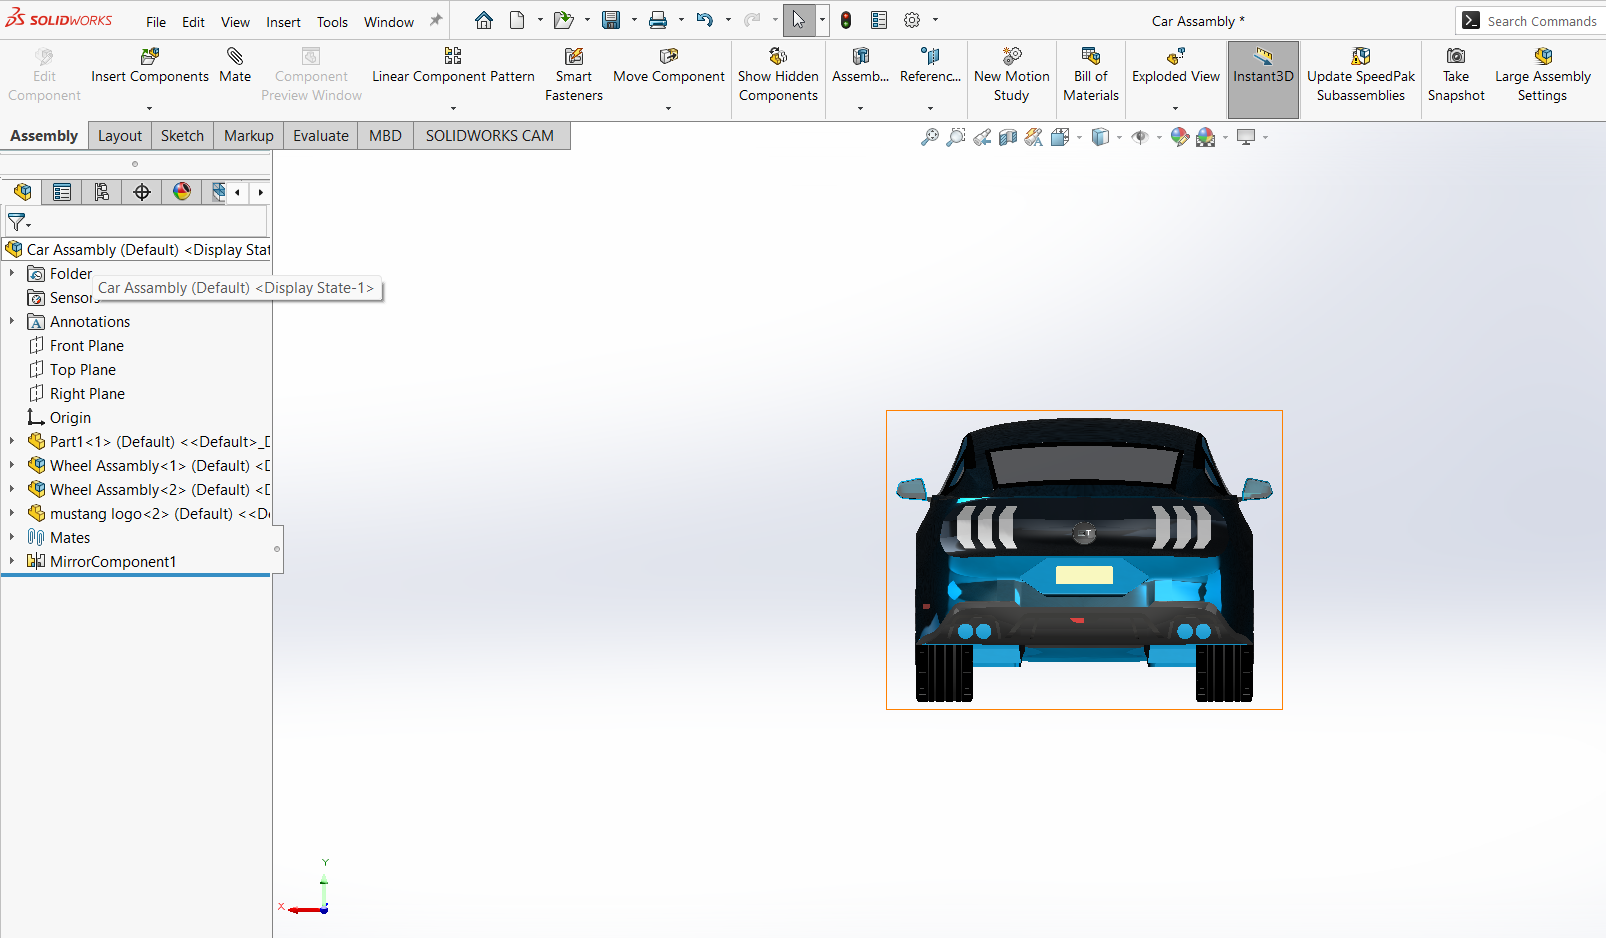The image size is (1606, 938).
Task: Click the Insert Components icon
Action: point(150,56)
